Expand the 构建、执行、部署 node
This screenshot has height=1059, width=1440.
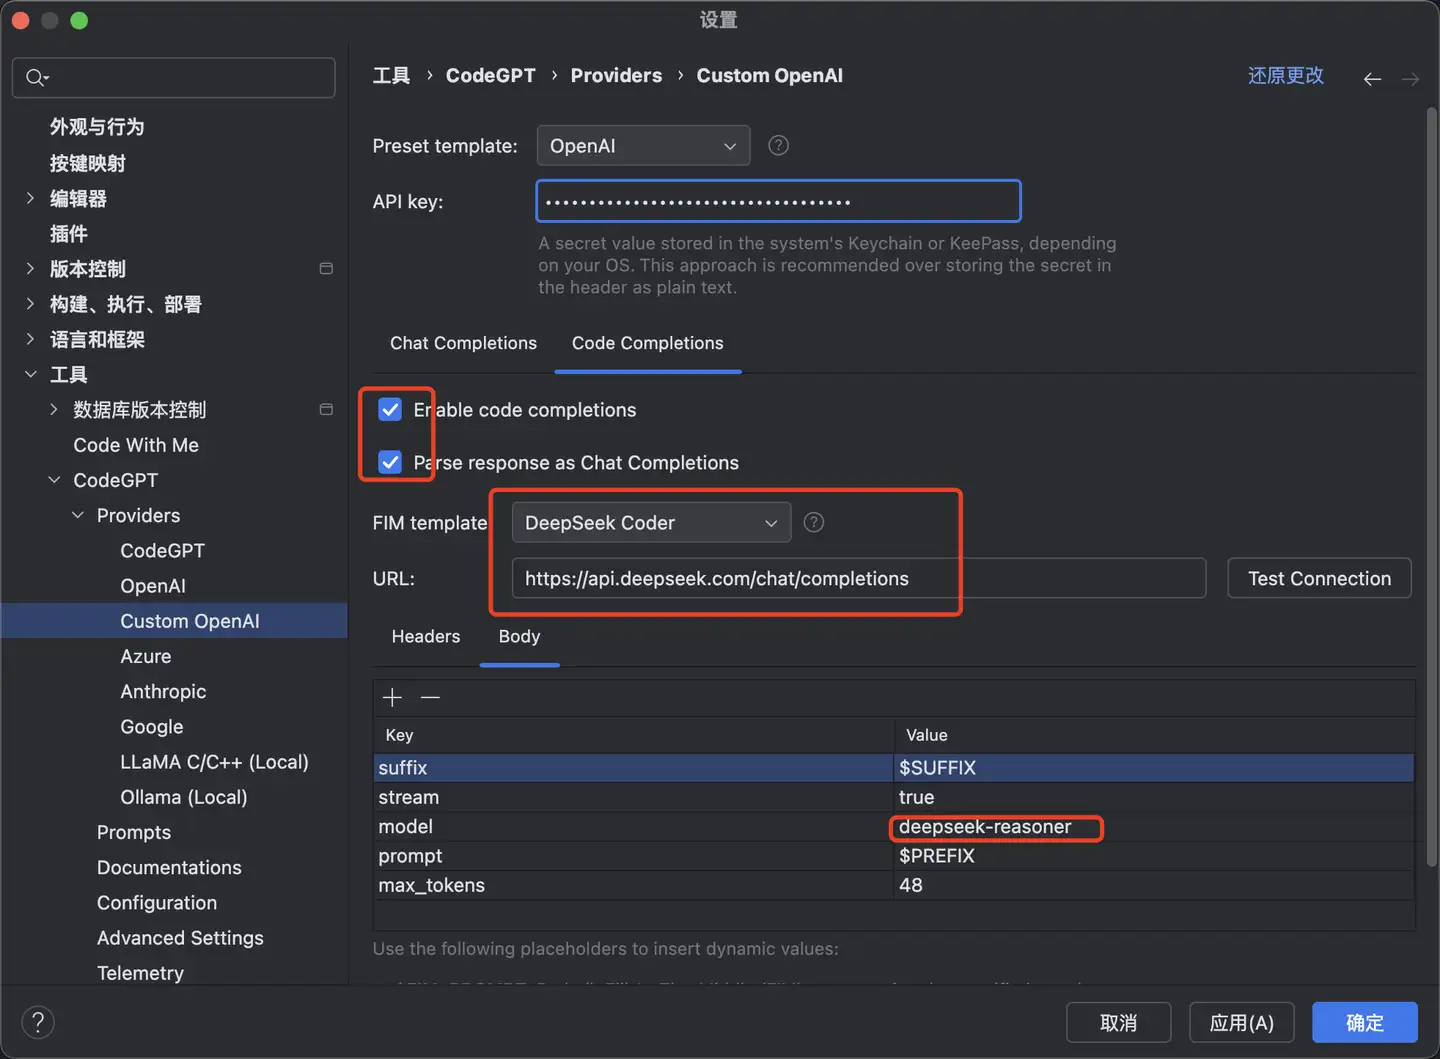pos(30,304)
